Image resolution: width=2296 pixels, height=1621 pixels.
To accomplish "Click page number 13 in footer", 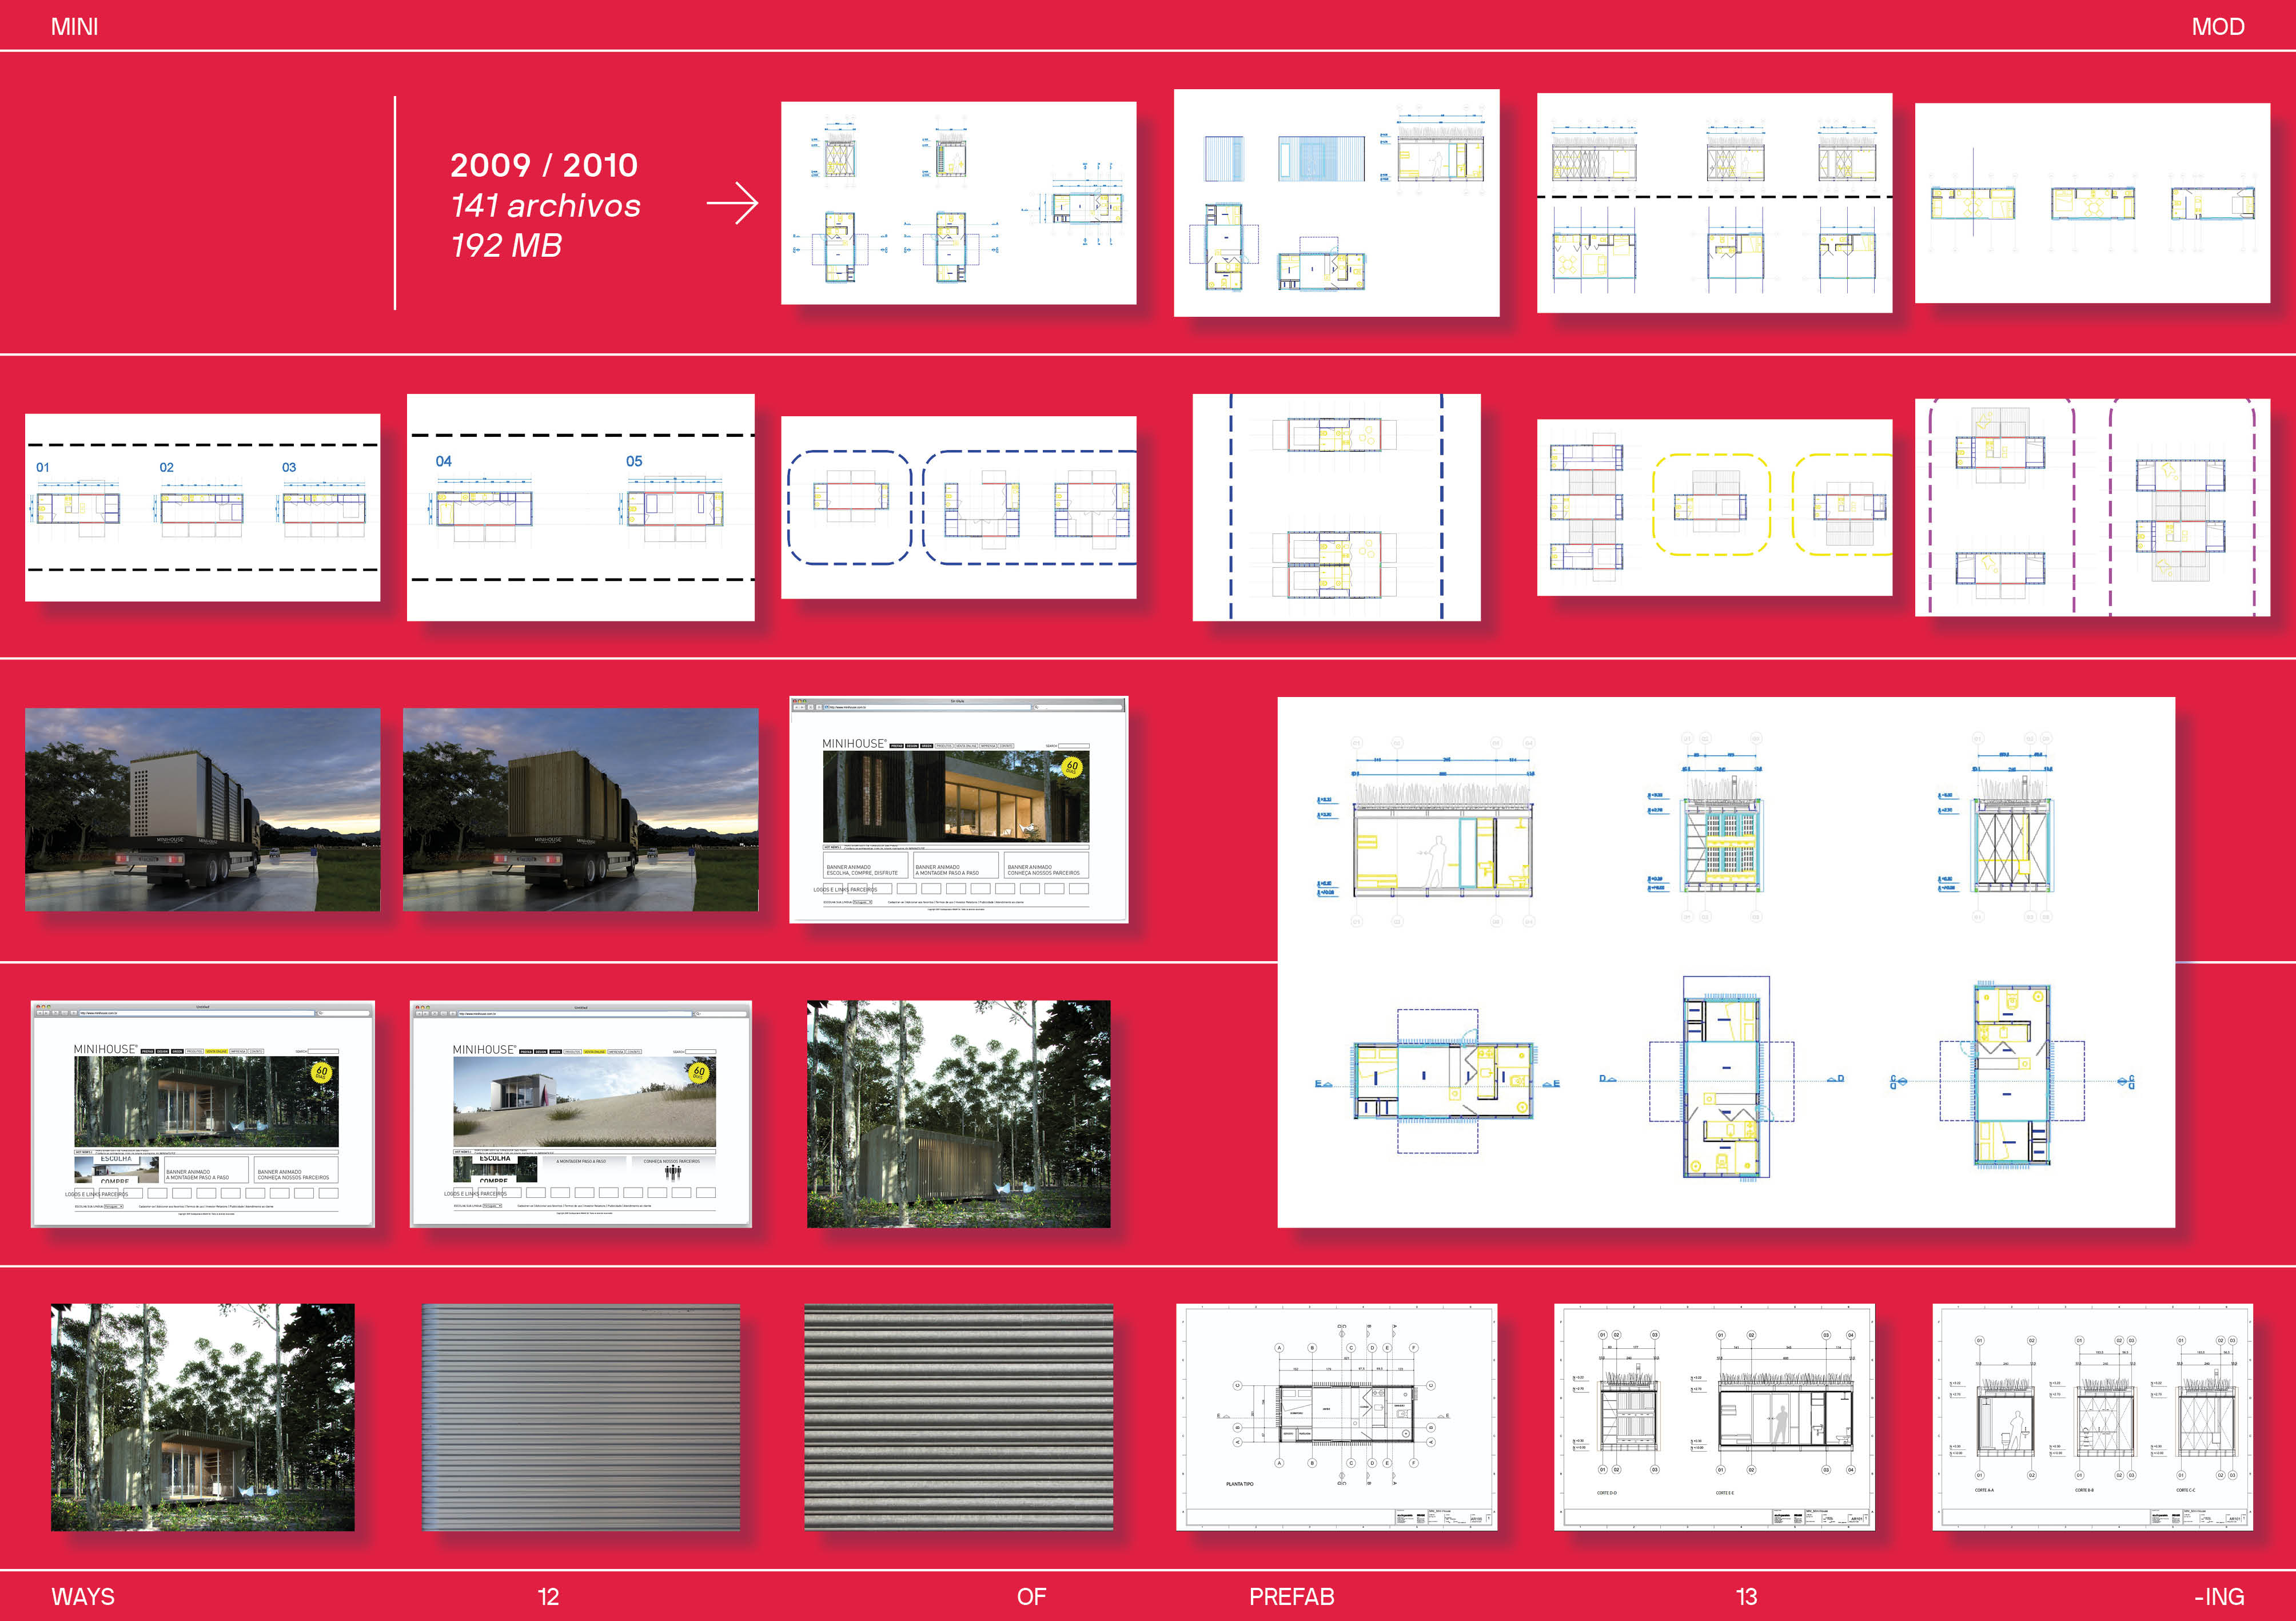I will (x=1746, y=1596).
